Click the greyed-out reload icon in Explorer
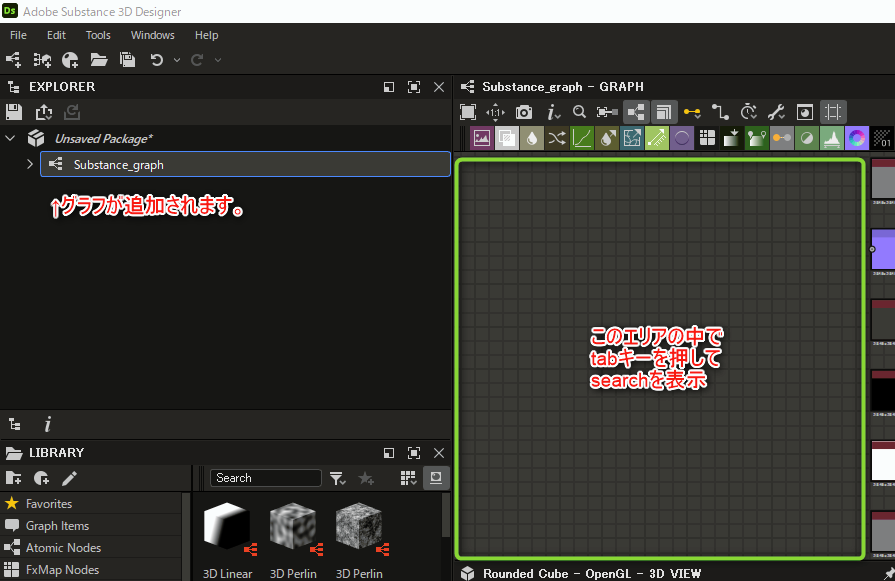This screenshot has width=895, height=581. pos(72,112)
